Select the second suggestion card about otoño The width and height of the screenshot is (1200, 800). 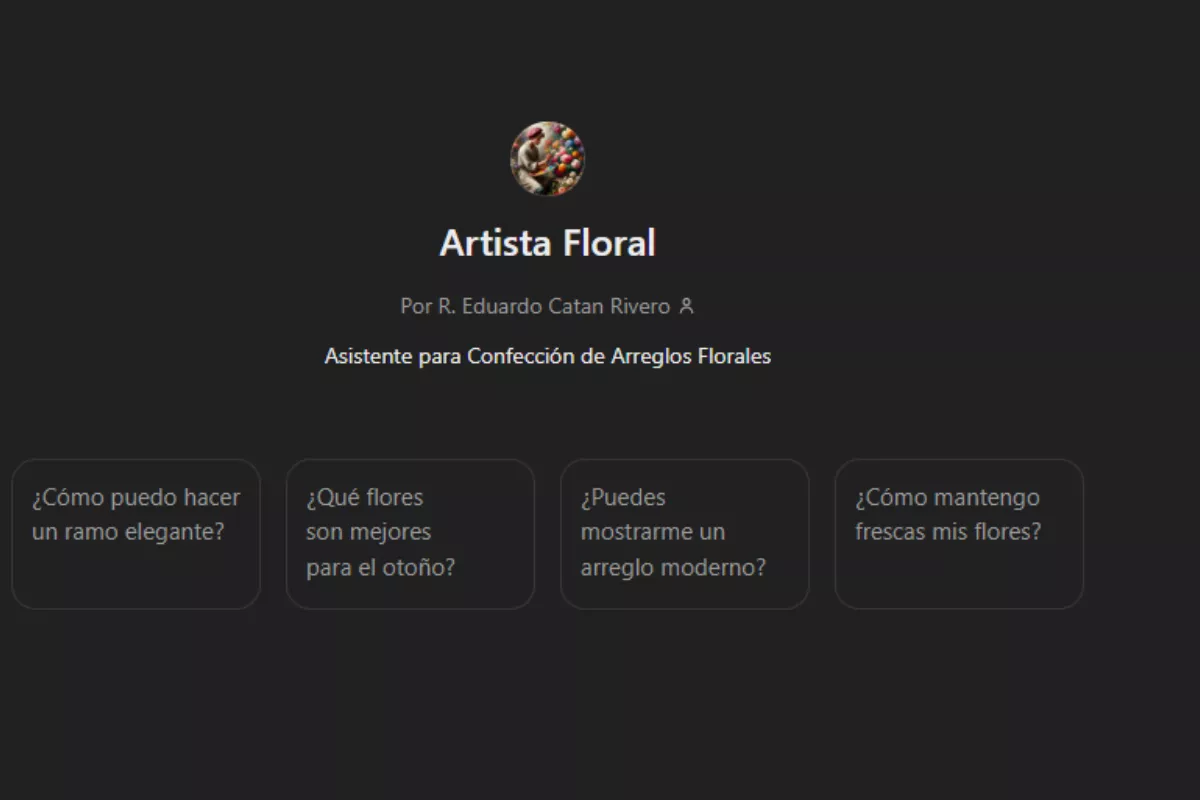click(x=410, y=534)
